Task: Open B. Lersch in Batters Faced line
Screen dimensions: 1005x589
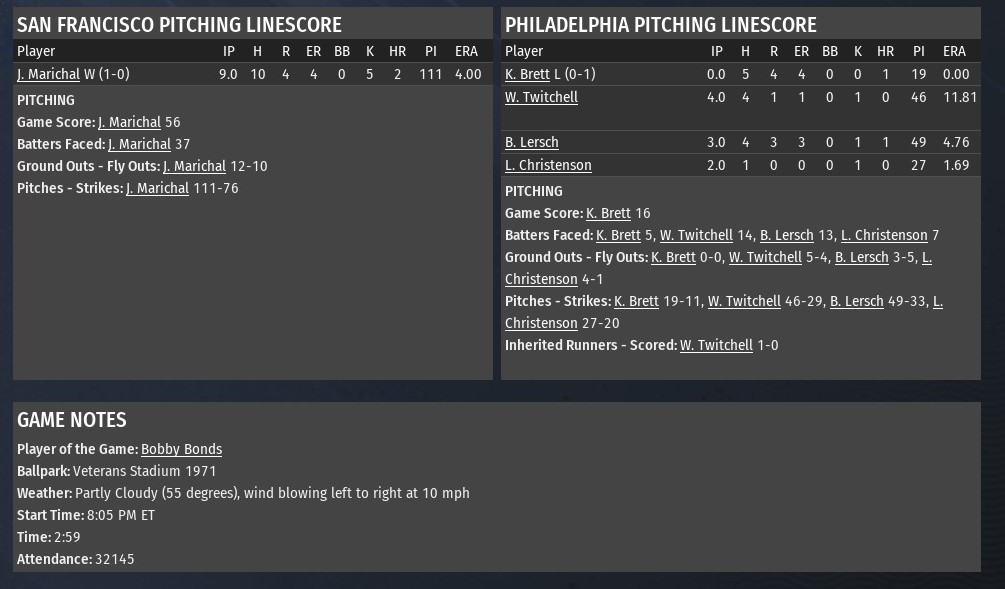Action: tap(786, 235)
